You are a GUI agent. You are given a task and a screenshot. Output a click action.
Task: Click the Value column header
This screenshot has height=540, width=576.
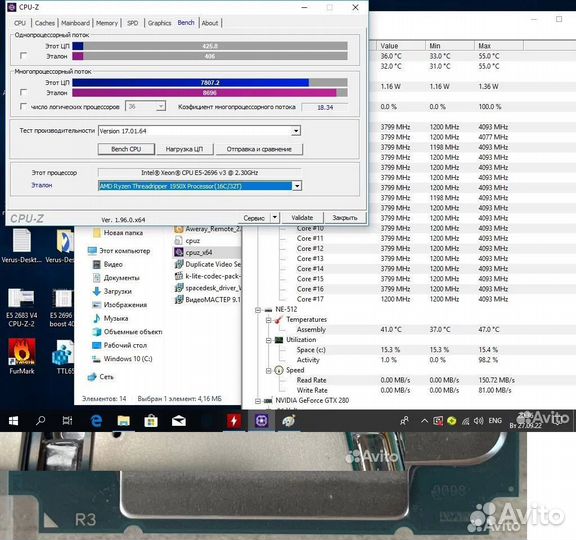401,46
